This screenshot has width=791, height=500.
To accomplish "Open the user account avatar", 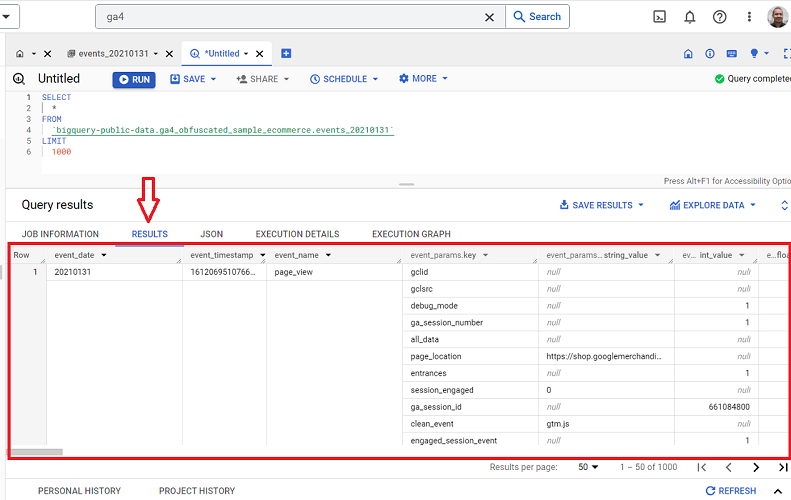I will point(777,17).
